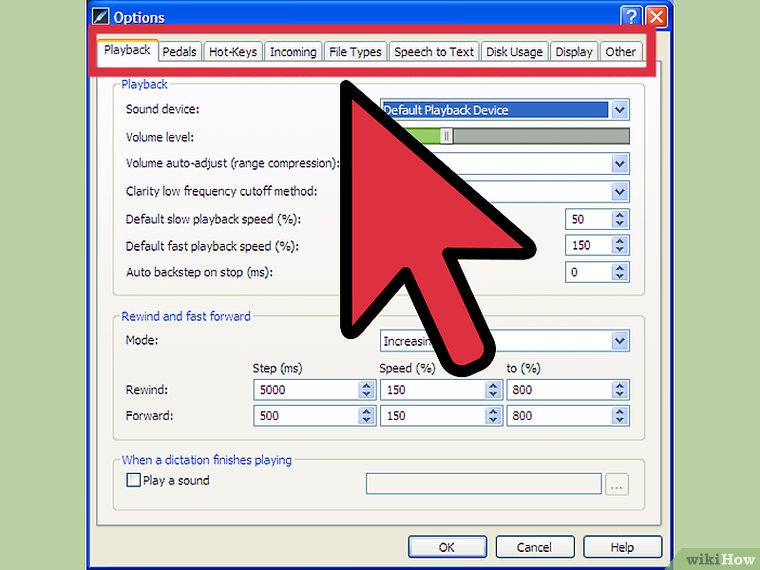Click the default slow playback speed stepper

point(620,219)
